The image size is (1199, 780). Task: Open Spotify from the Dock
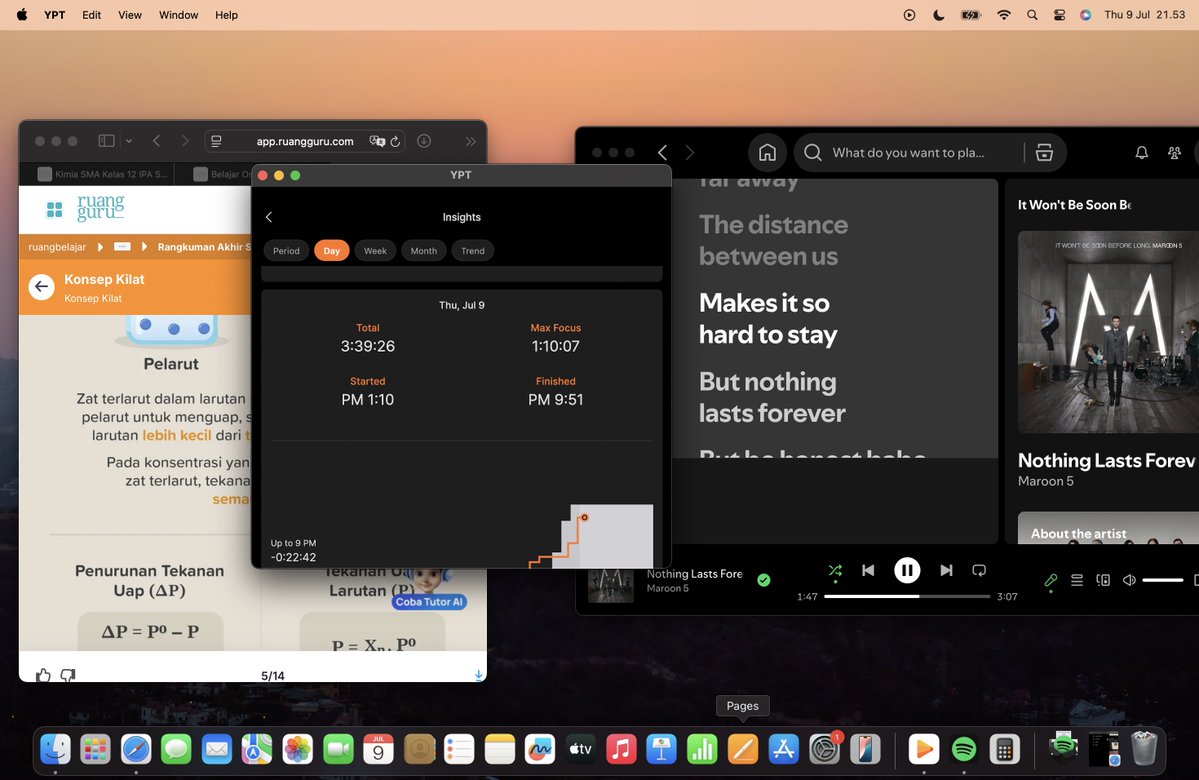[x=964, y=749]
